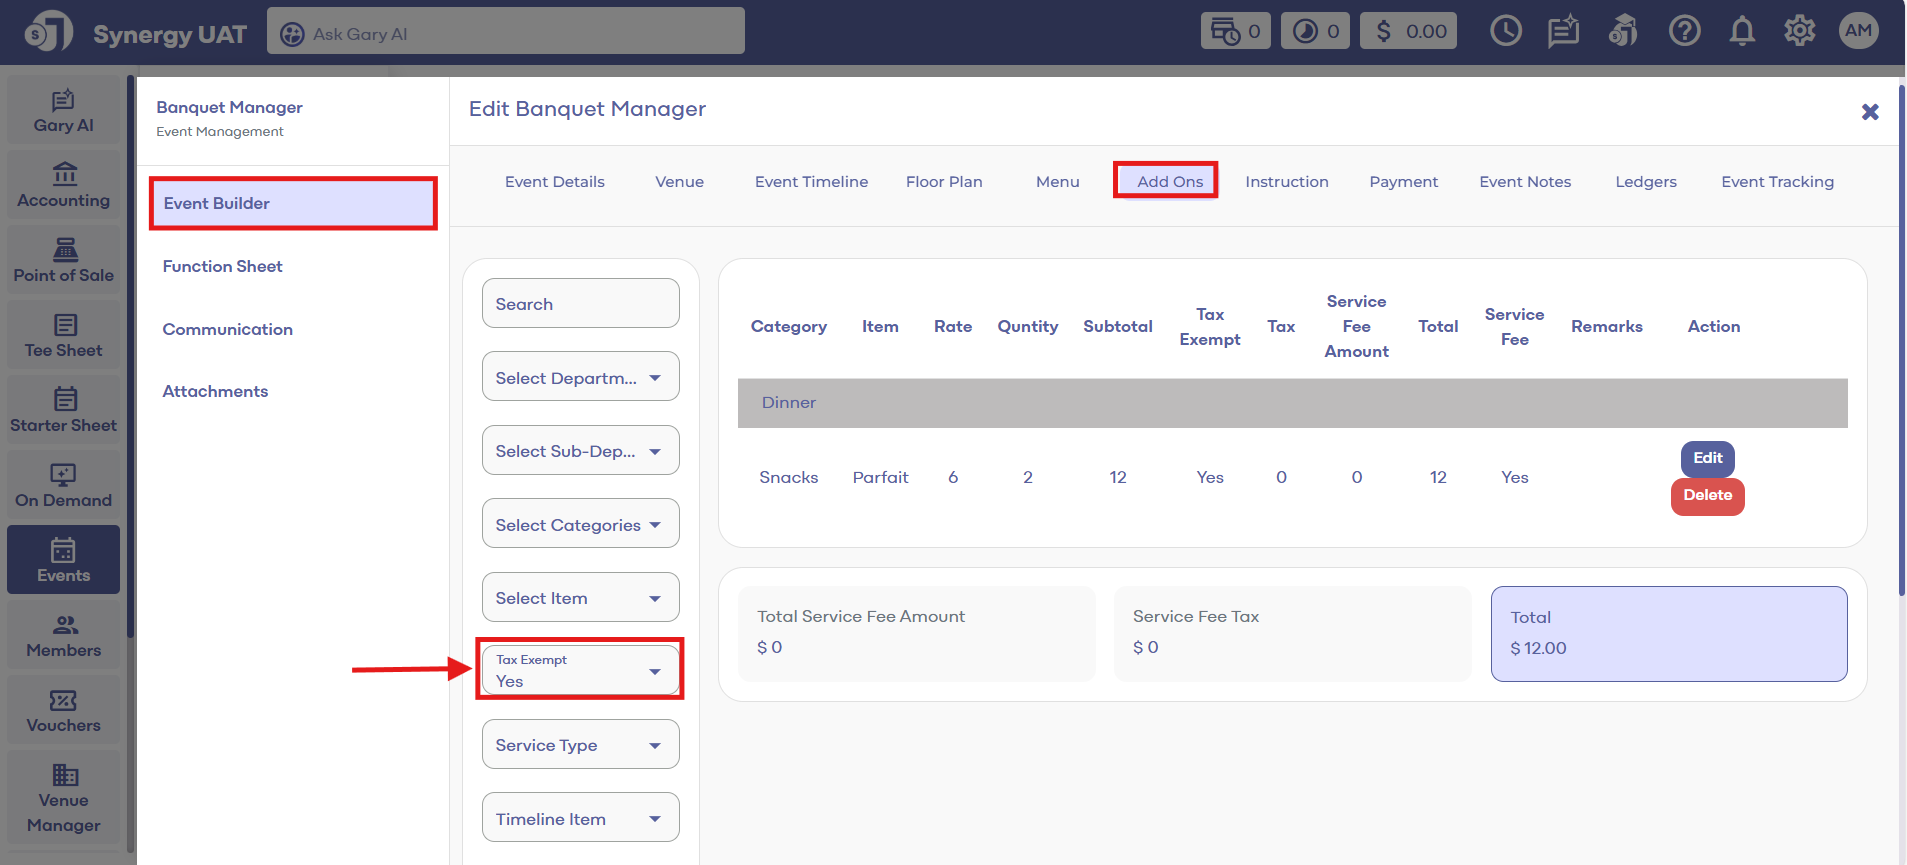This screenshot has width=1907, height=865.
Task: Close the Edit Banquet Manager panel
Action: 1869,112
